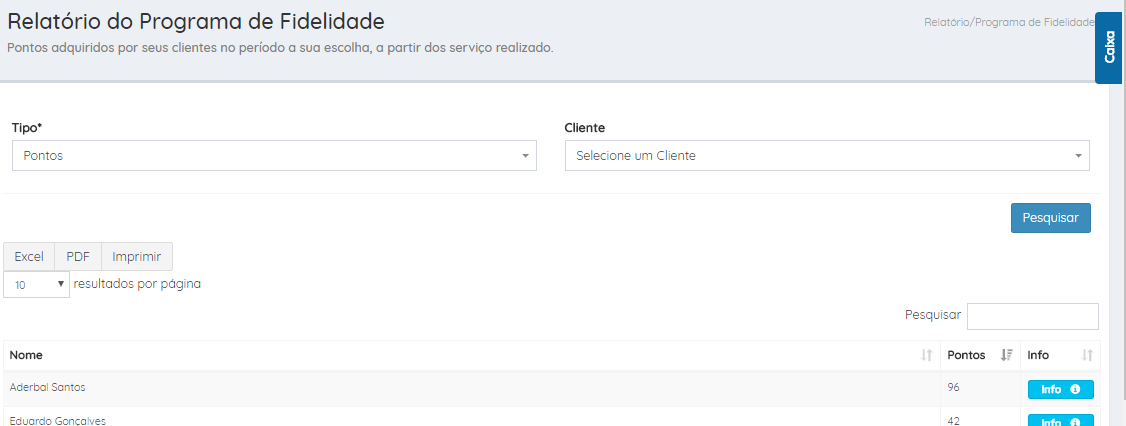Go to Relatório in the breadcrumb
1126x426 pixels.
tap(949, 21)
